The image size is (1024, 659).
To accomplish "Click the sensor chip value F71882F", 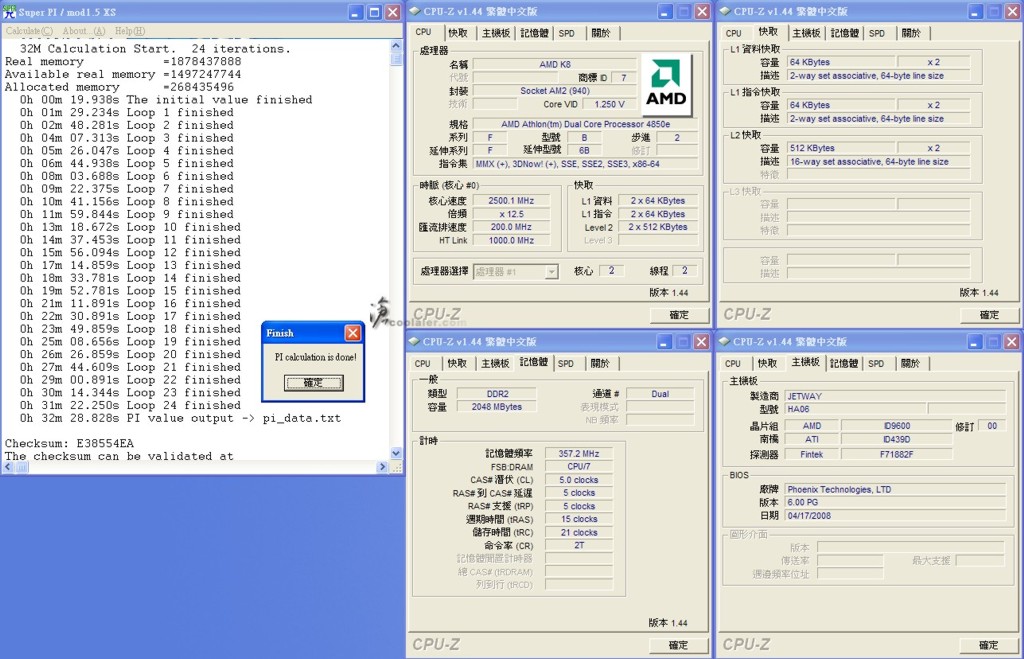I will coord(896,454).
